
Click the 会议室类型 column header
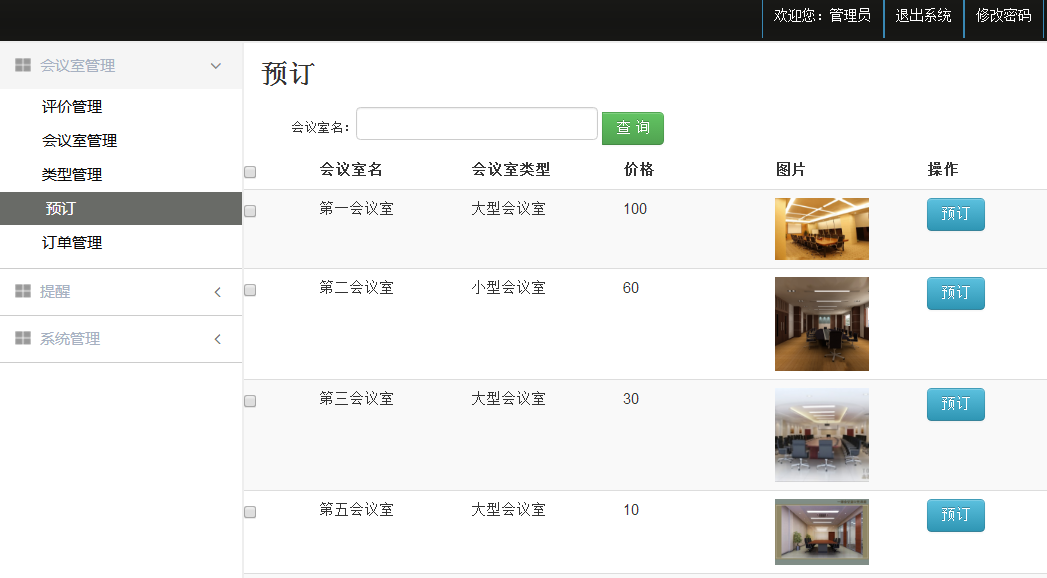(x=511, y=170)
